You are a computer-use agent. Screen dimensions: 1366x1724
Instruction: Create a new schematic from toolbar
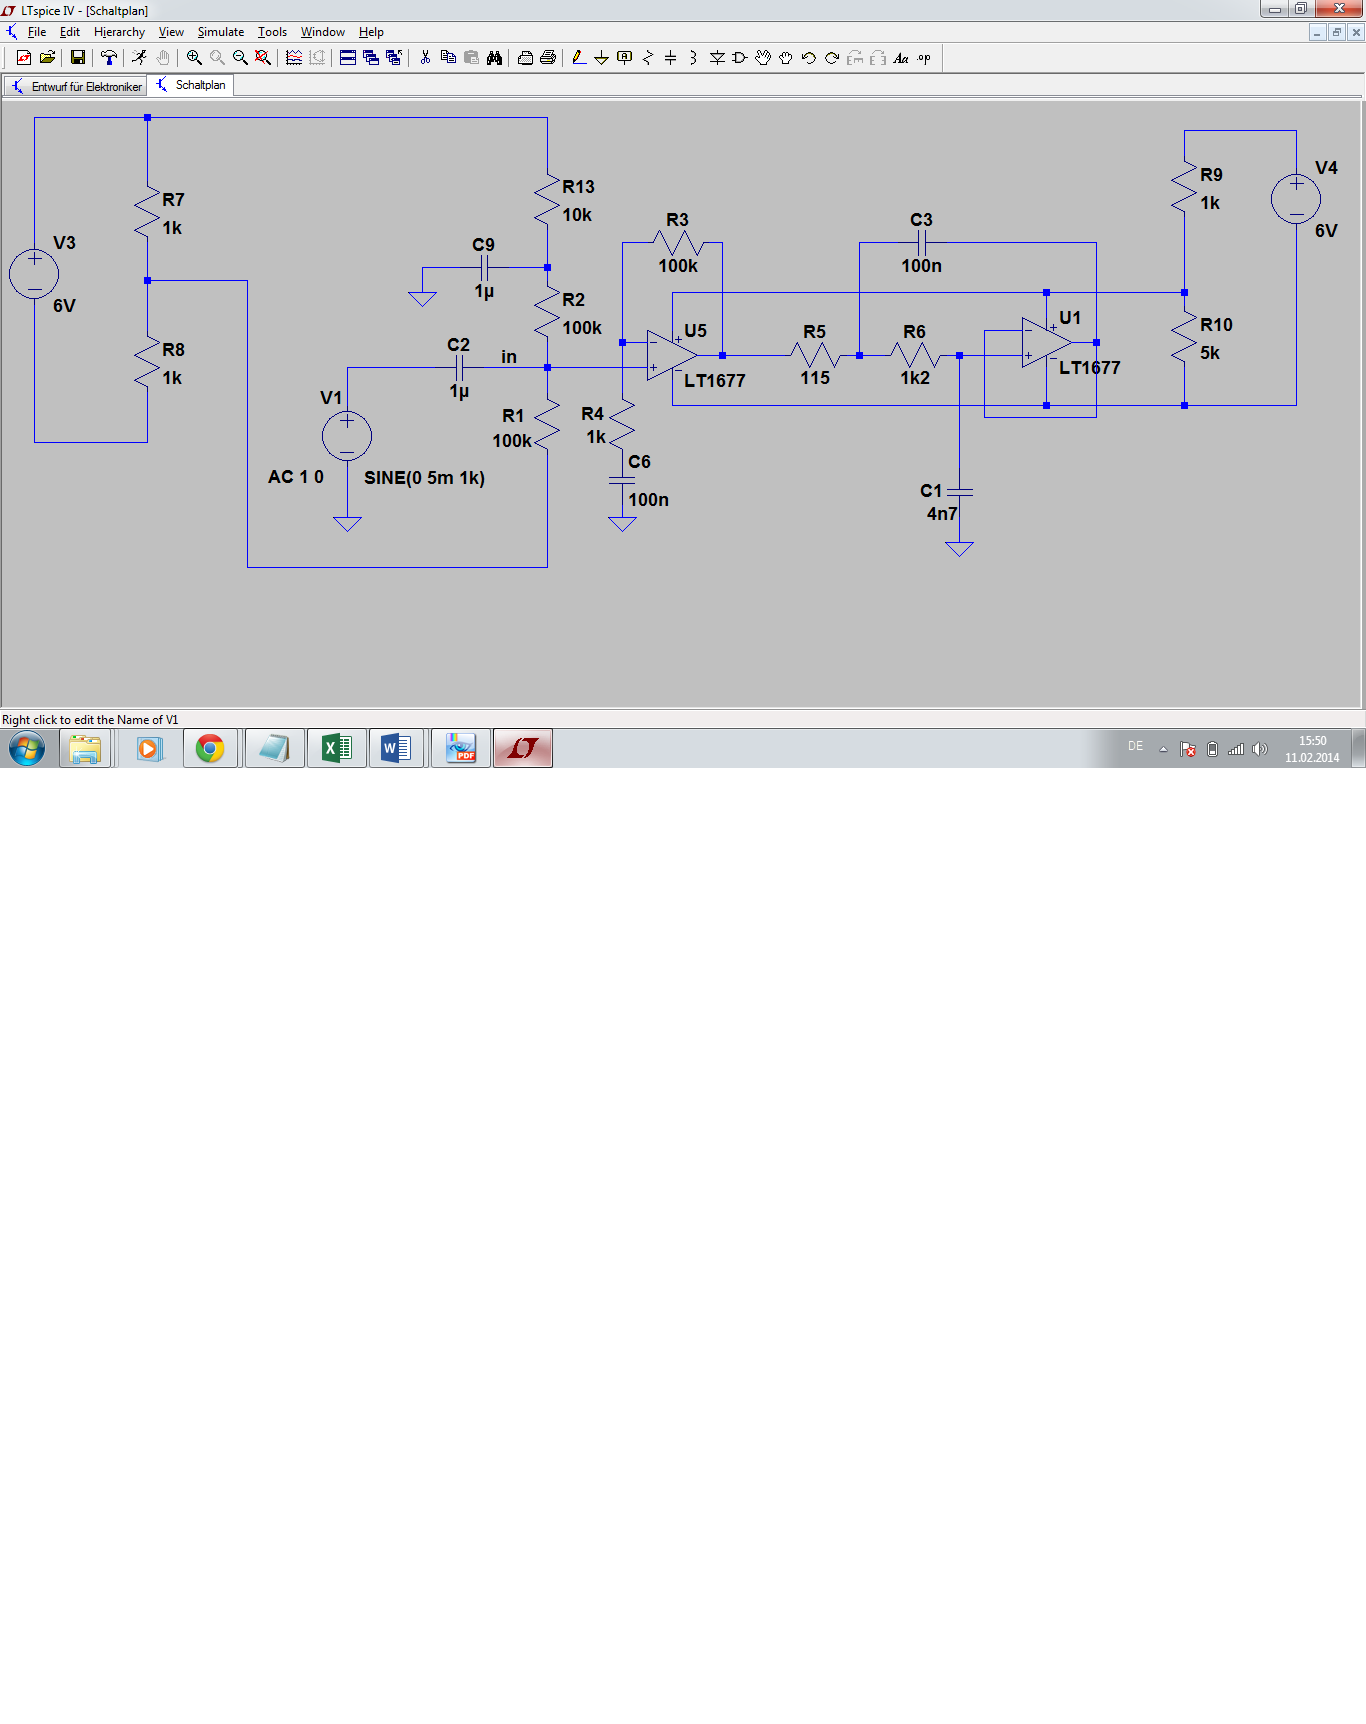24,58
